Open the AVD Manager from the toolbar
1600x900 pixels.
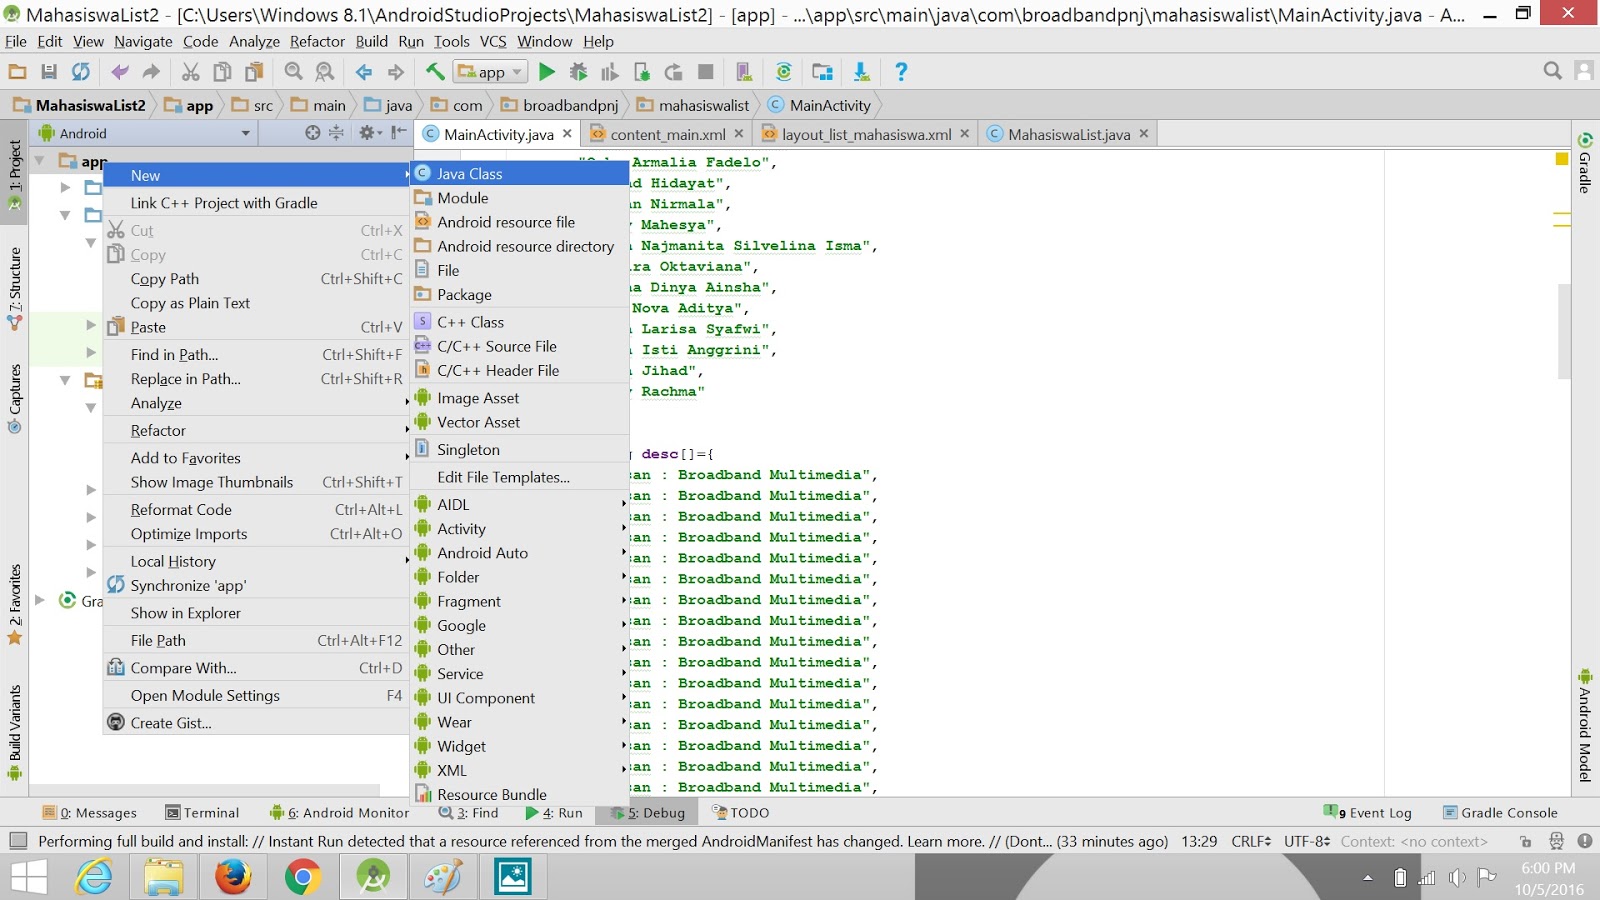(x=743, y=71)
